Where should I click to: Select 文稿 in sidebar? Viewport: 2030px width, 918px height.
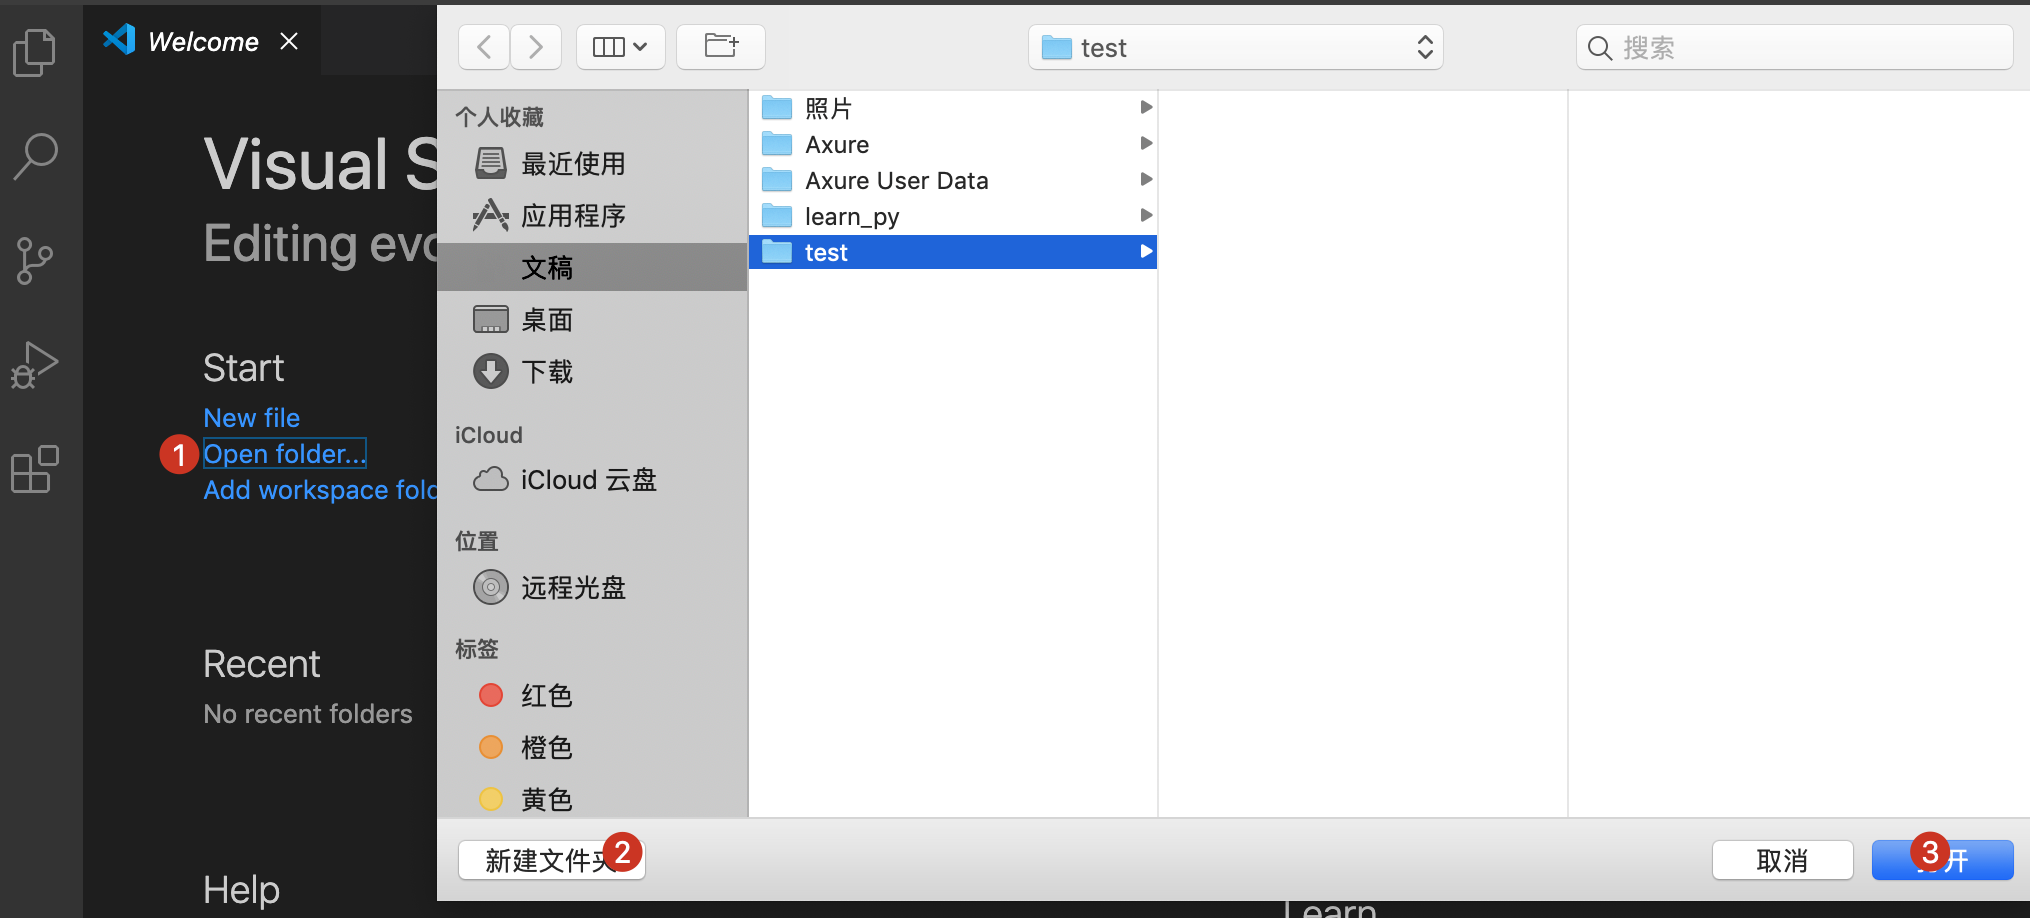592,267
